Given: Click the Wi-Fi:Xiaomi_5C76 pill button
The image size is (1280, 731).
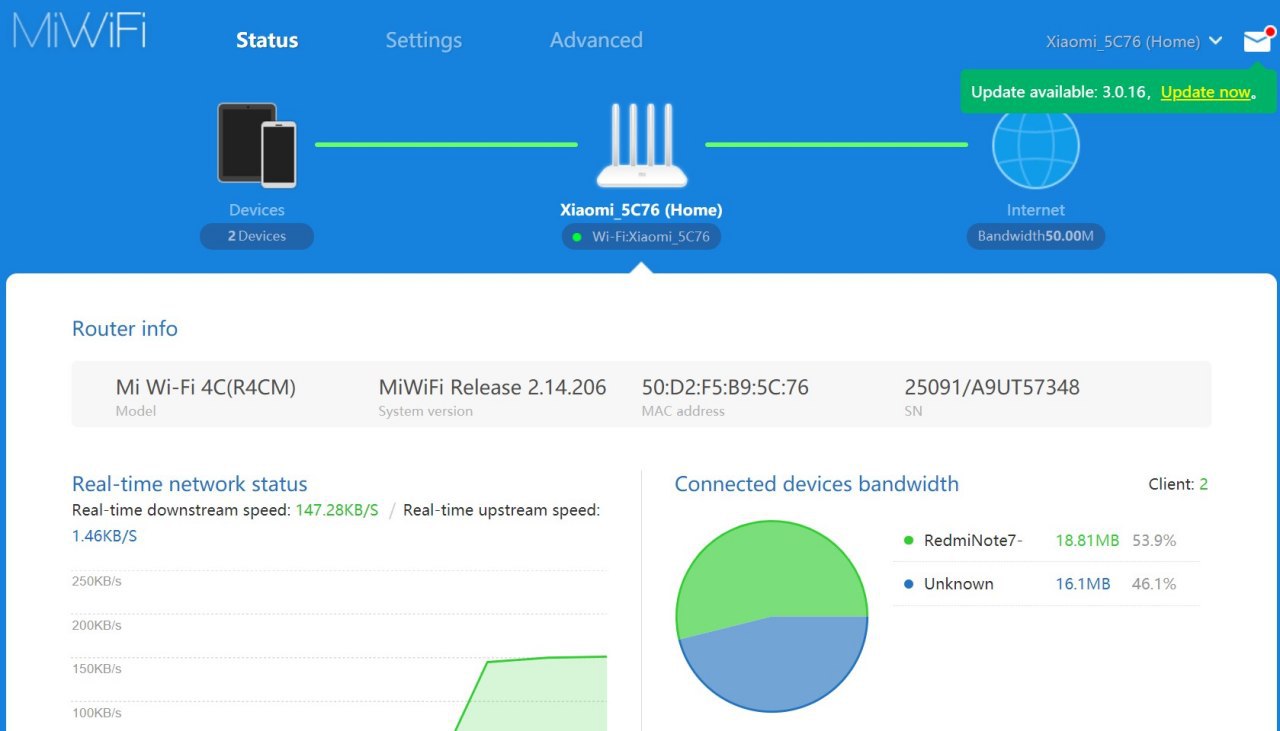Looking at the screenshot, I should pyautogui.click(x=641, y=237).
